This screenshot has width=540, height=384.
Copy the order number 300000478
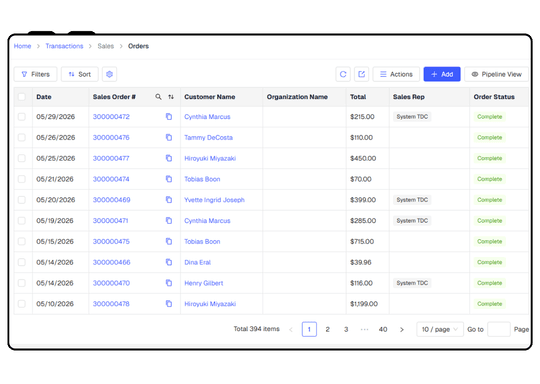(x=169, y=304)
